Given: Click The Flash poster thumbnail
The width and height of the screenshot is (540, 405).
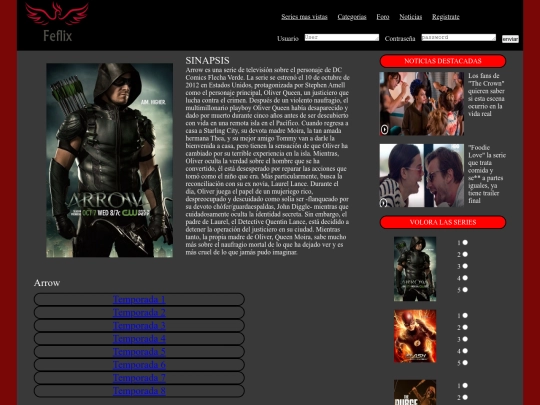Looking at the screenshot, I should pos(415,336).
